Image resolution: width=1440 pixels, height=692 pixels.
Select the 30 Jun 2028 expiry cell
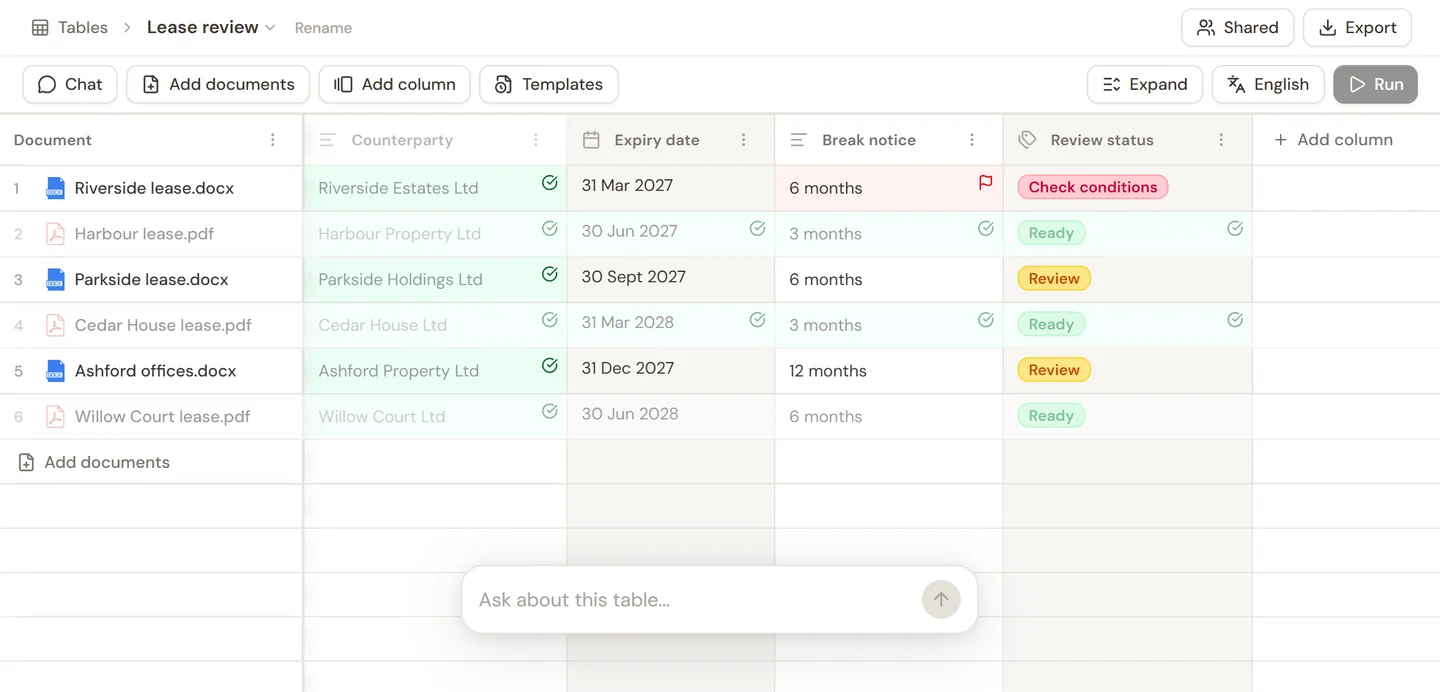670,417
